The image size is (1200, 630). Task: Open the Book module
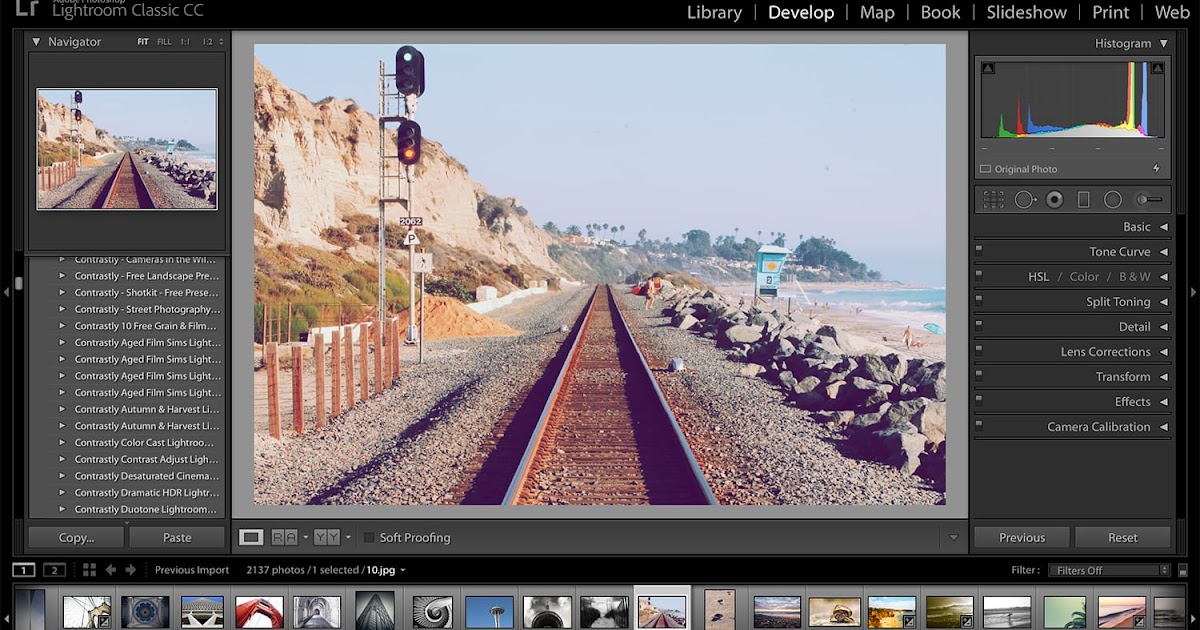[x=940, y=12]
